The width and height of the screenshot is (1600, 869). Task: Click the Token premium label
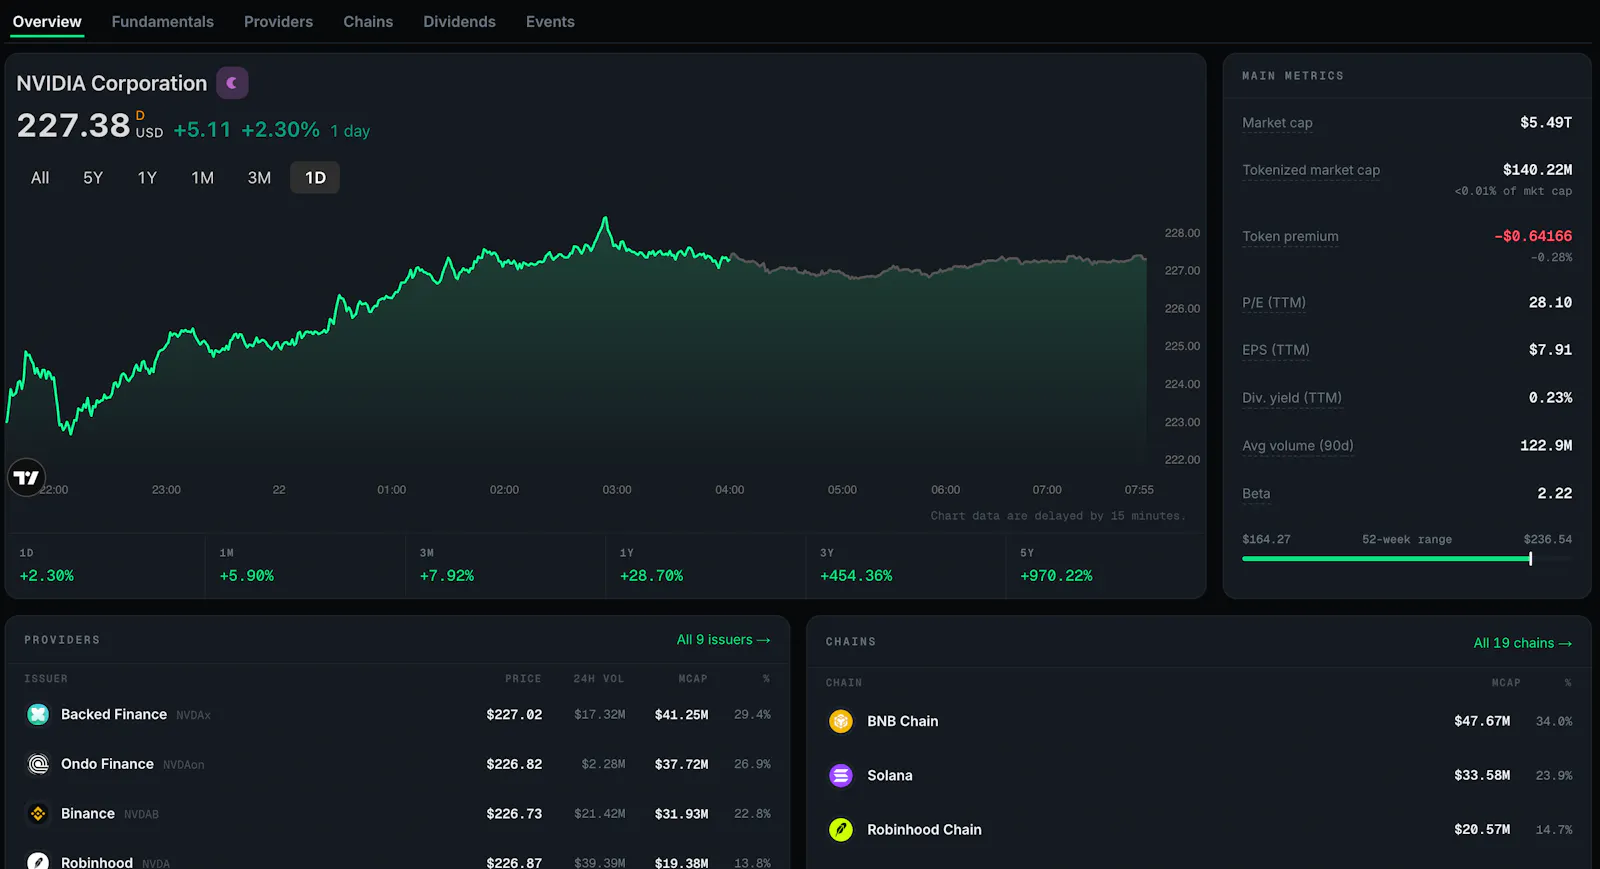point(1290,237)
